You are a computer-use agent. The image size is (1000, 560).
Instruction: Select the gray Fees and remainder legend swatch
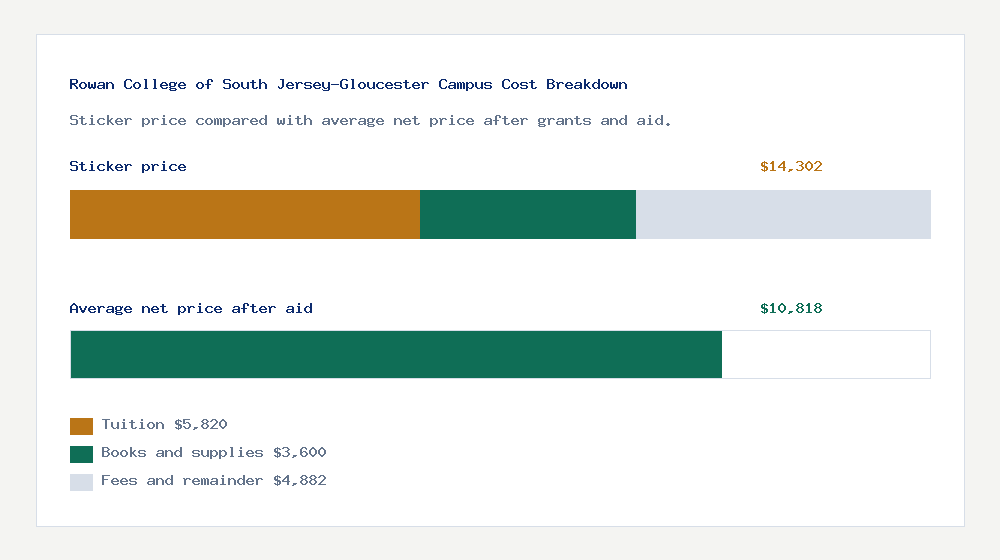coord(82,482)
